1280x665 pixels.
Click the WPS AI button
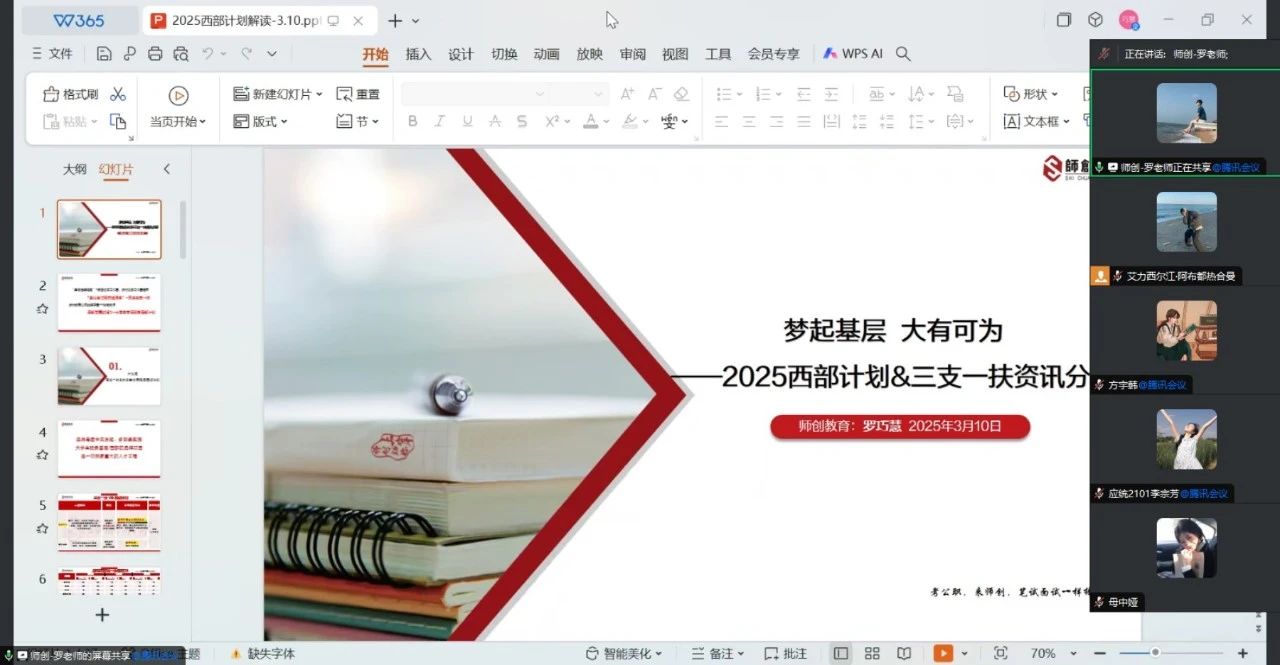coord(853,54)
